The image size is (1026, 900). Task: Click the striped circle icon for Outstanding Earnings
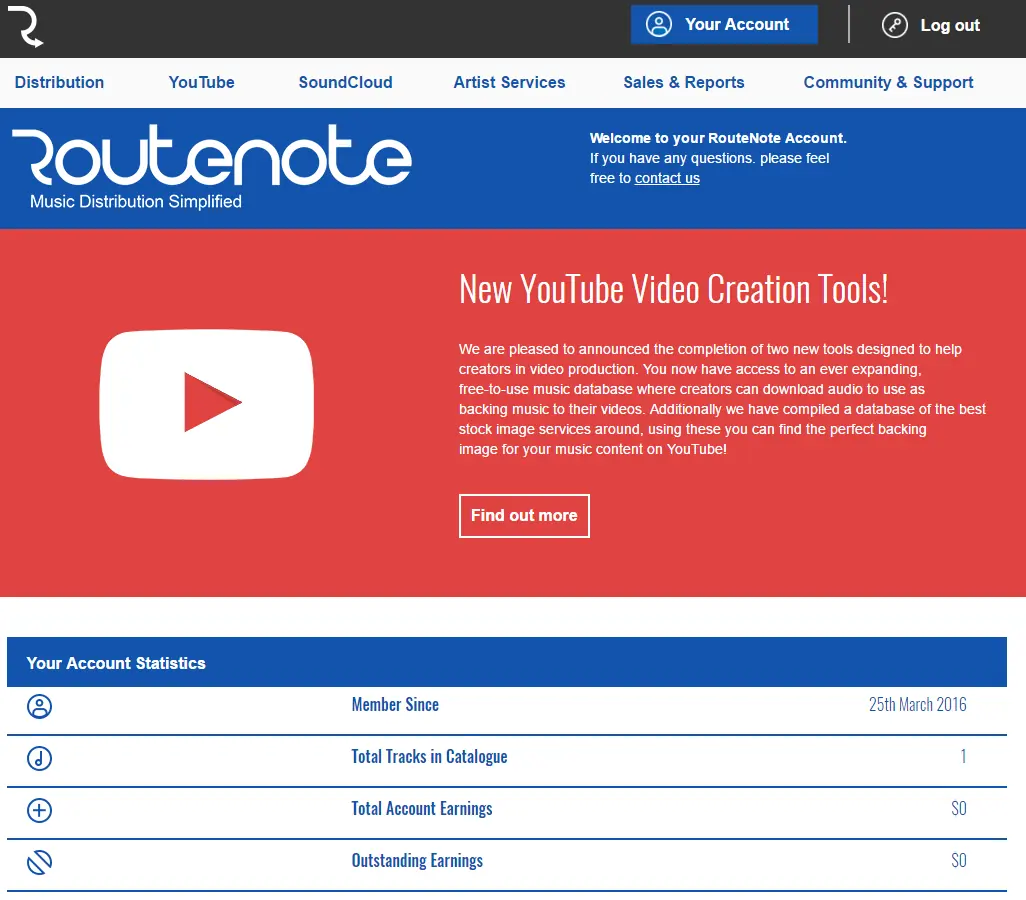39,862
